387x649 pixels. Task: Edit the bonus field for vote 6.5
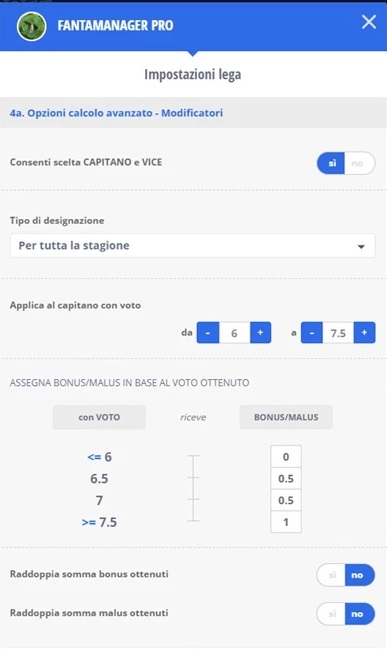pyautogui.click(x=286, y=478)
